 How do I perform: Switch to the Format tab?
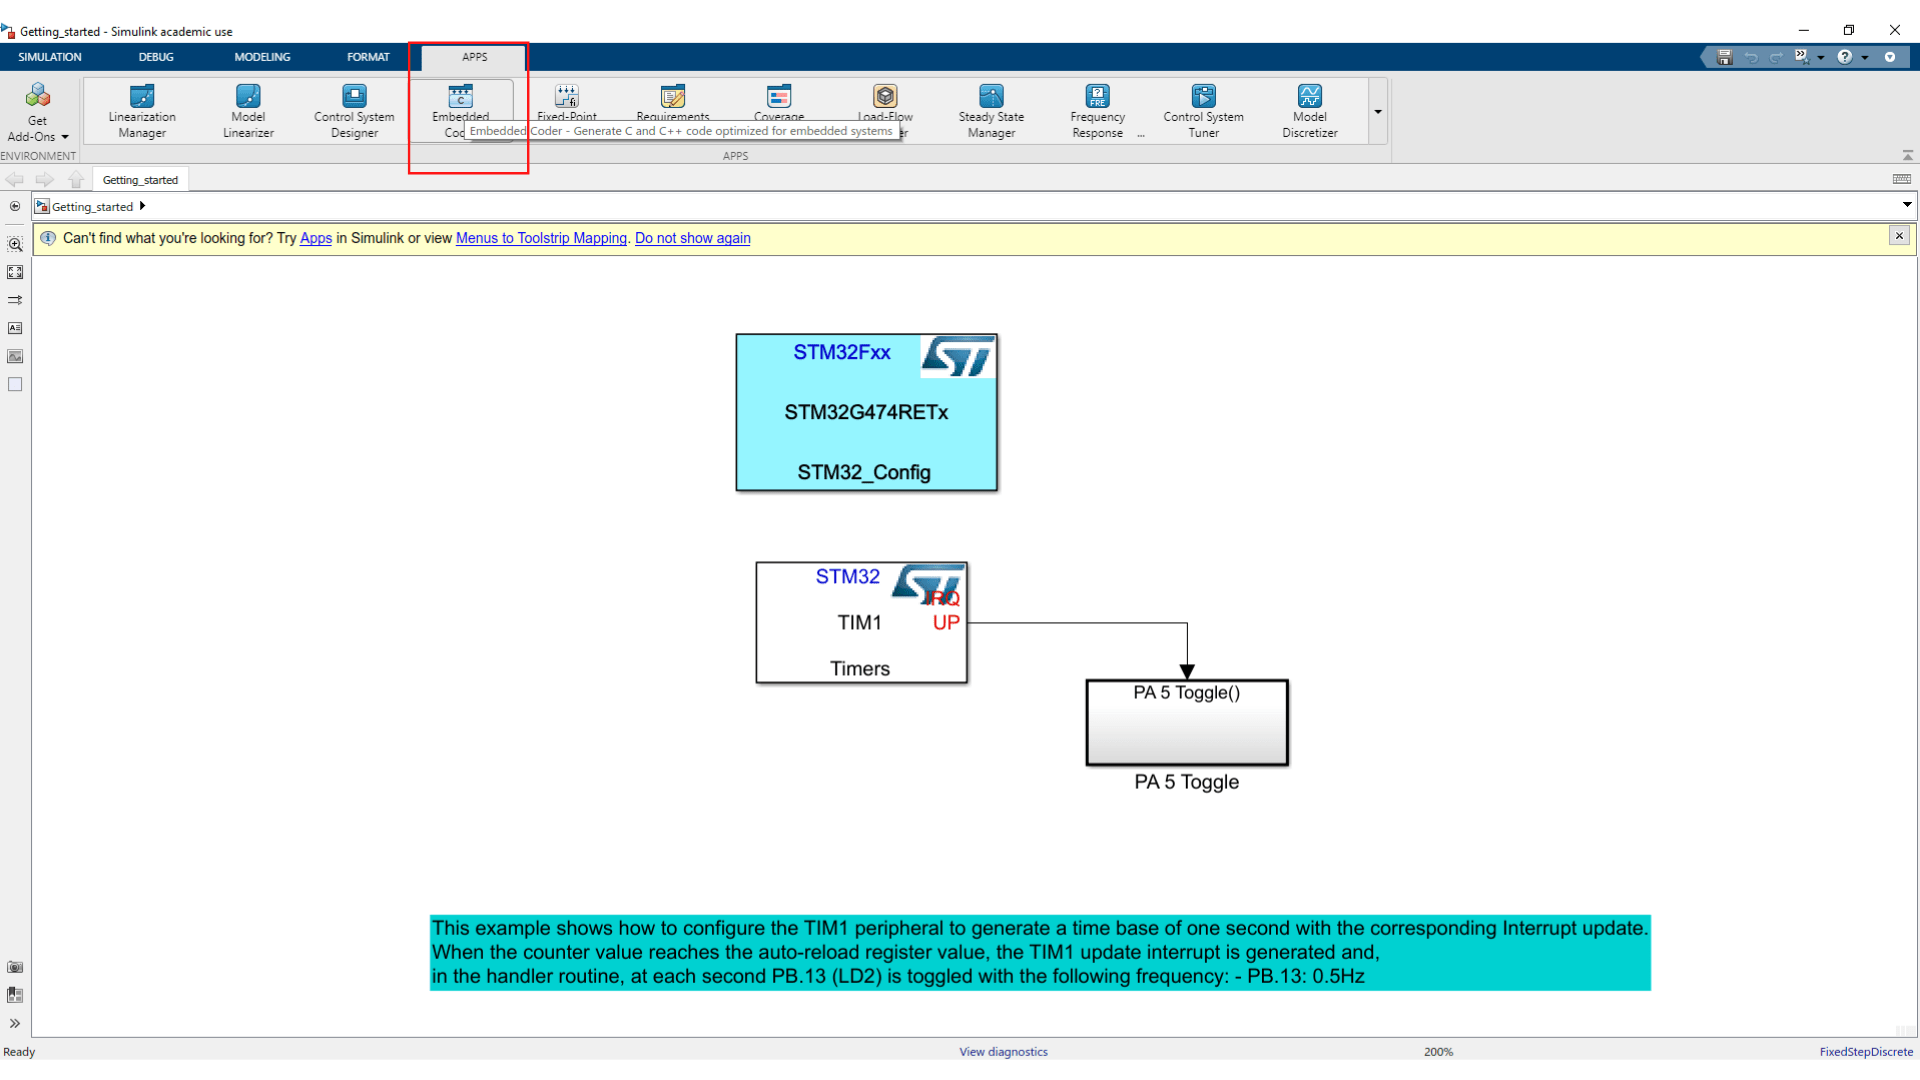[x=368, y=57]
